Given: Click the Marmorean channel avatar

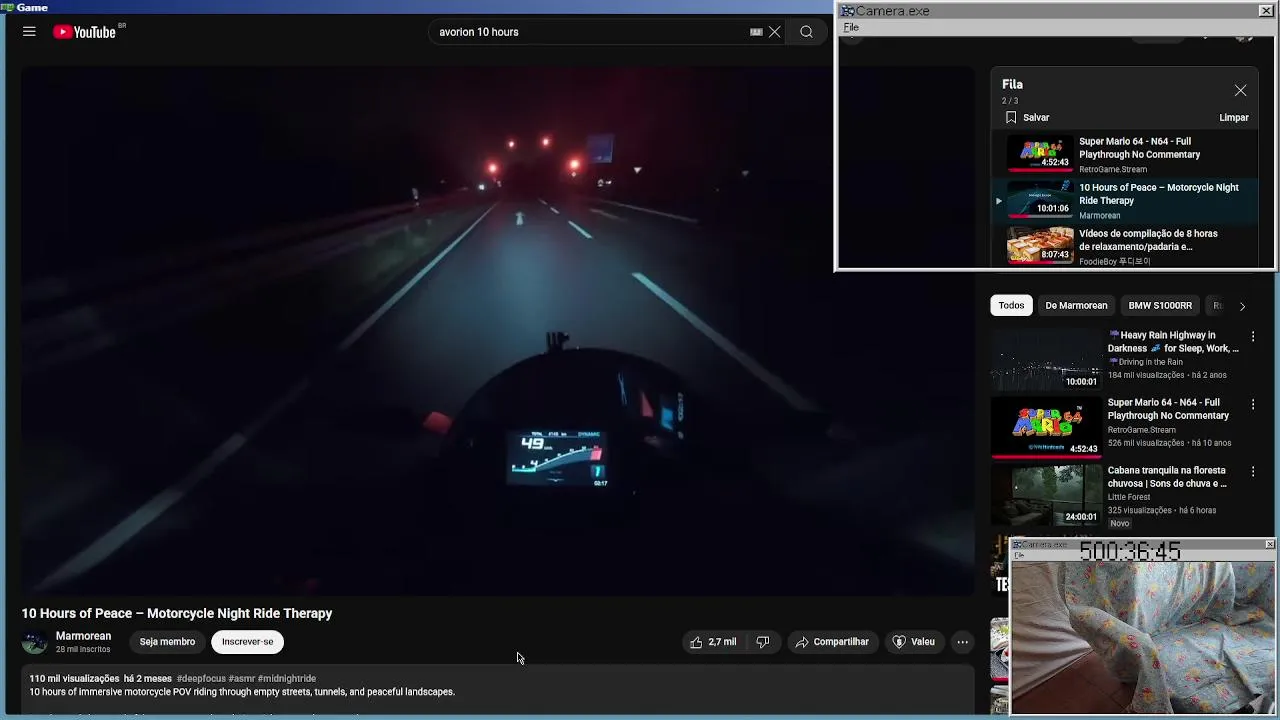Looking at the screenshot, I should click(x=35, y=642).
